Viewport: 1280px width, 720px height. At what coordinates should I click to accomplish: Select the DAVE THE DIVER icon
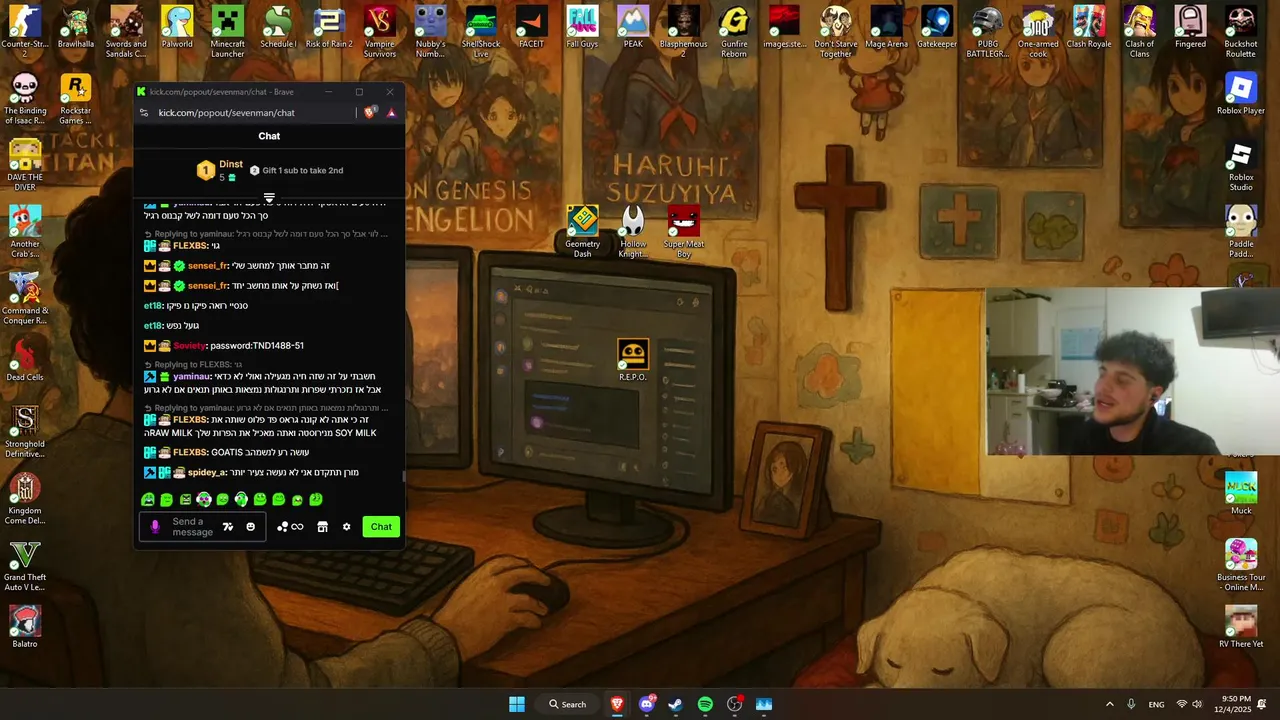pyautogui.click(x=25, y=164)
